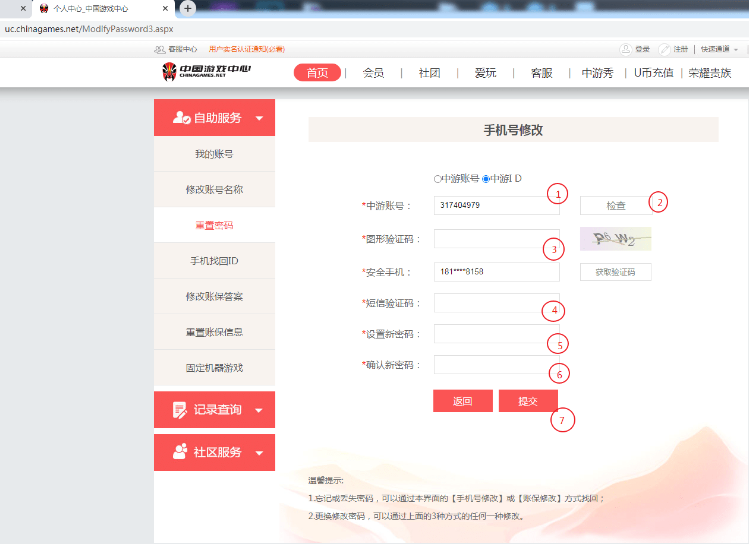The width and height of the screenshot is (750, 544).
Task: Expand the 记录查询 section arrow
Action: pos(260,410)
